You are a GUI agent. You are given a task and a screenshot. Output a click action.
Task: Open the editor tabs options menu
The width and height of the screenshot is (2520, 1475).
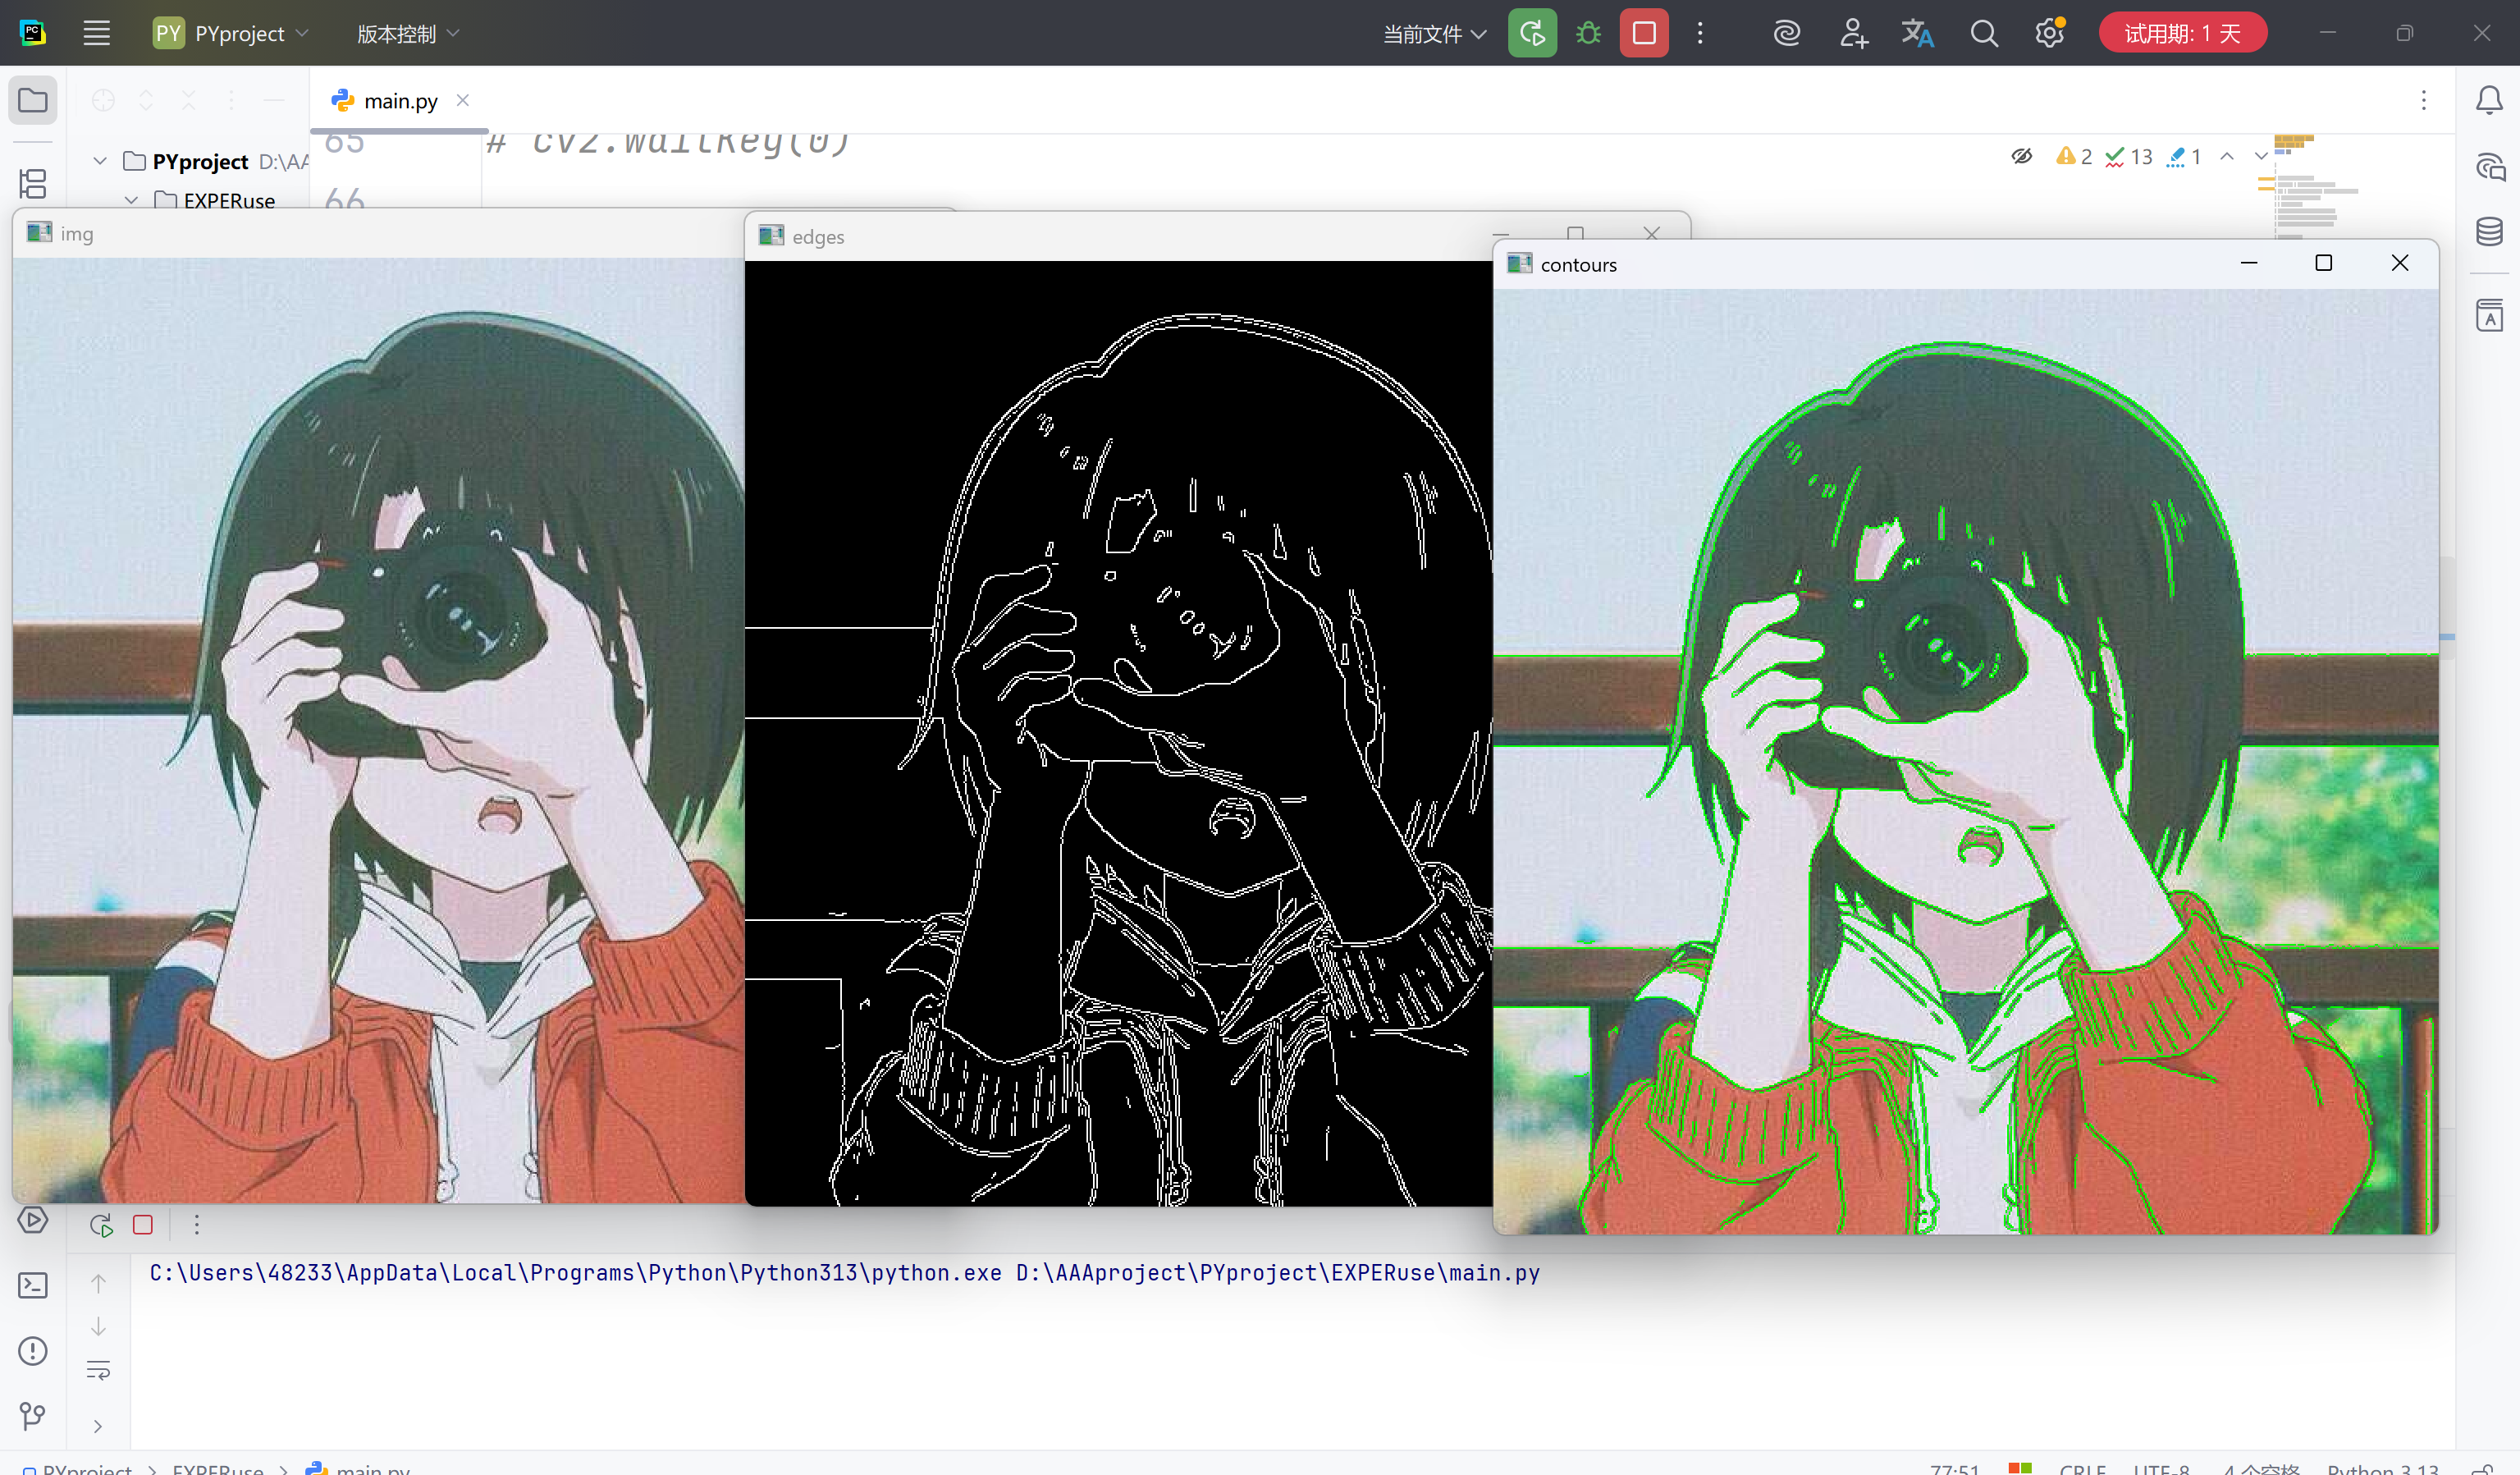pos(2424,100)
